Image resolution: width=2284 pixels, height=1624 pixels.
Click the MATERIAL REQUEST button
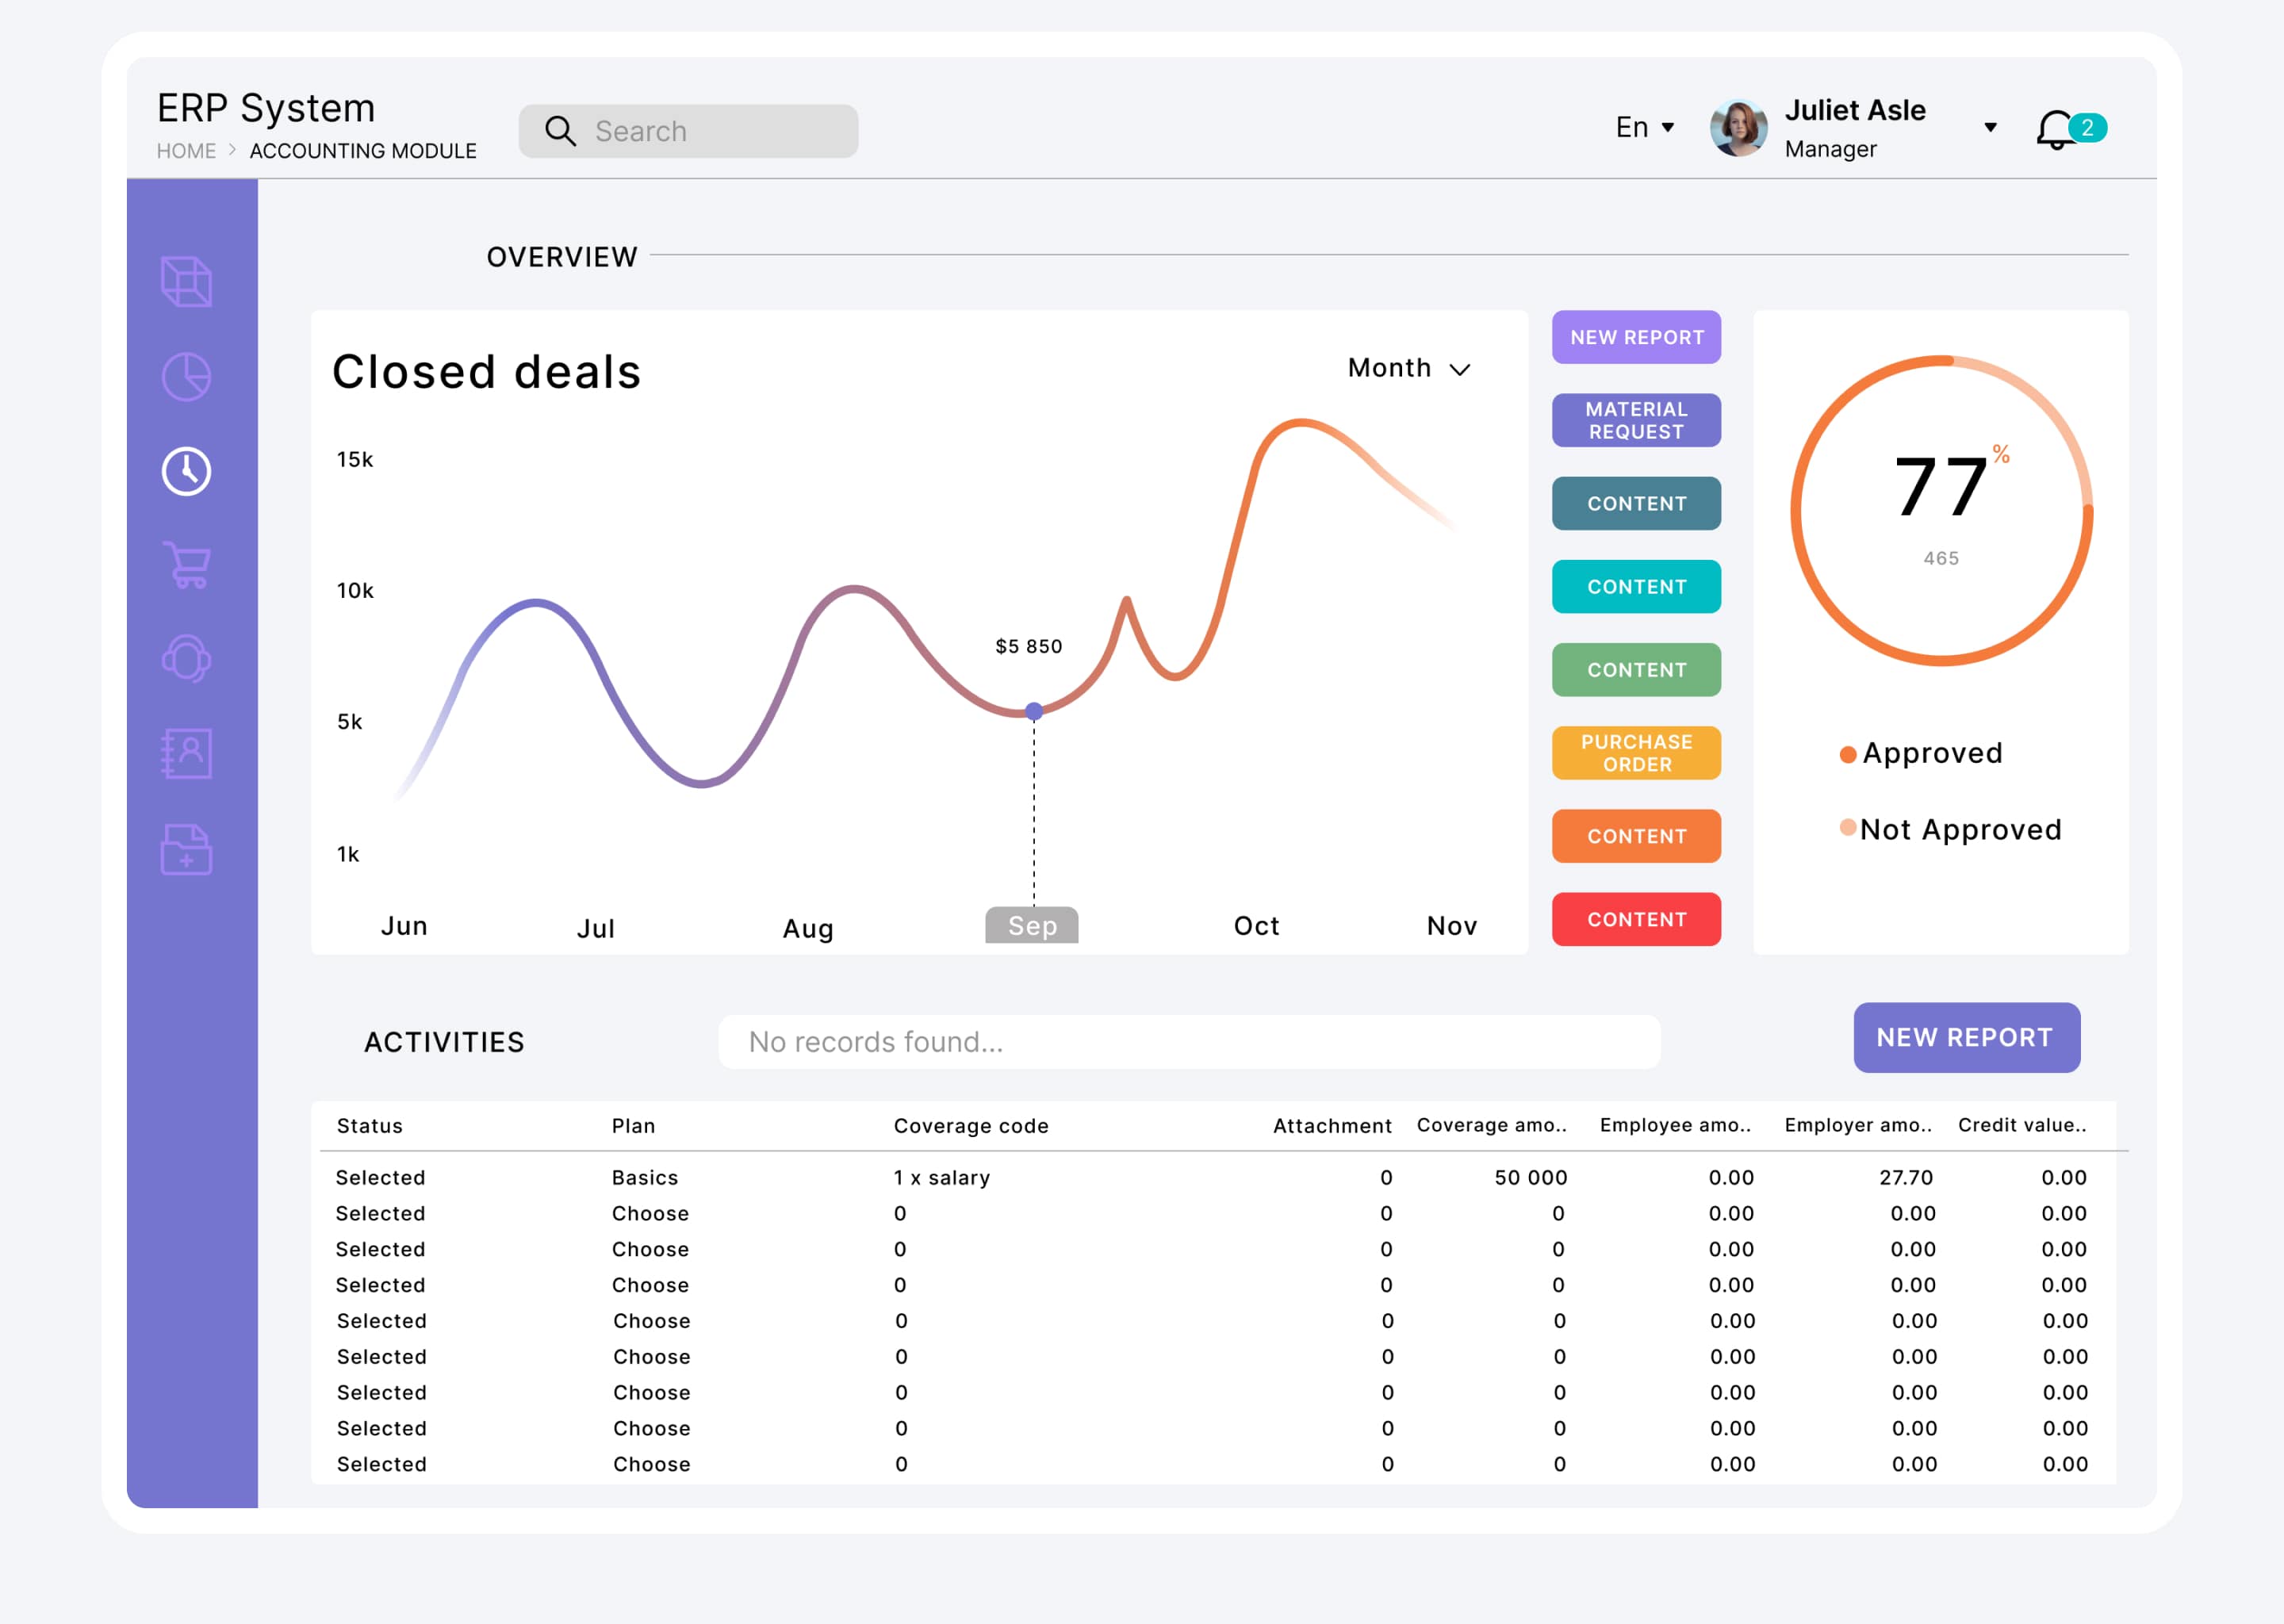1635,420
